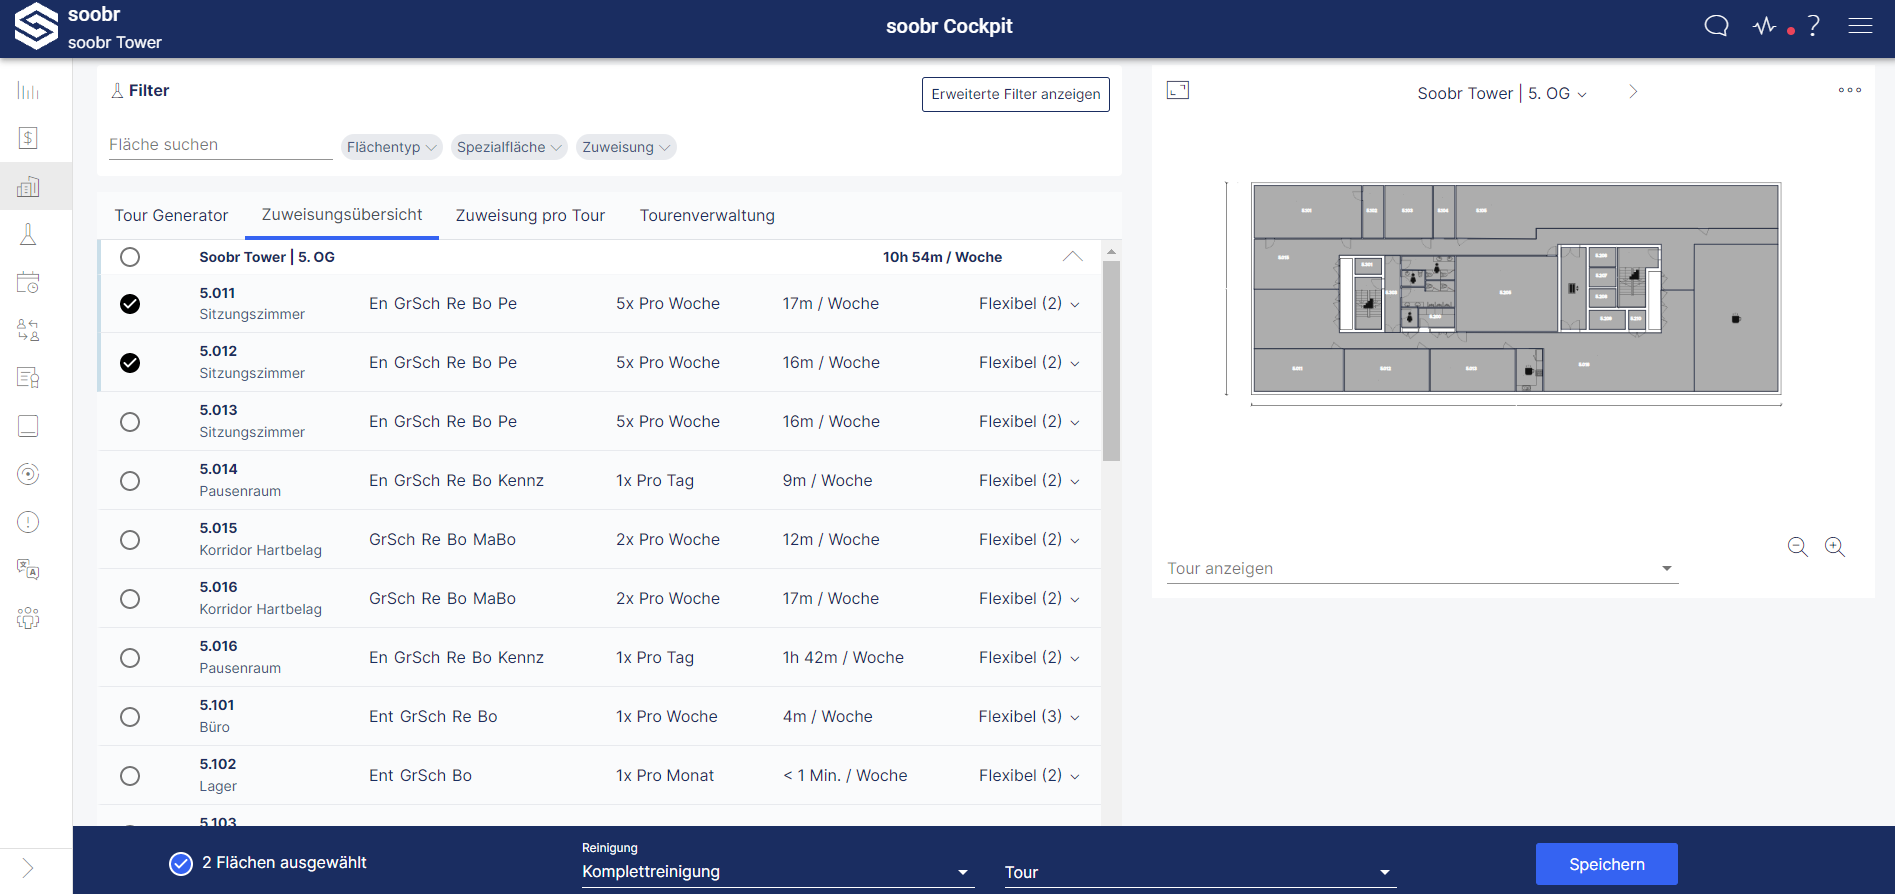Click '1h 42m / Woche' duration cell
Screen dimensions: 1895x894
click(843, 657)
